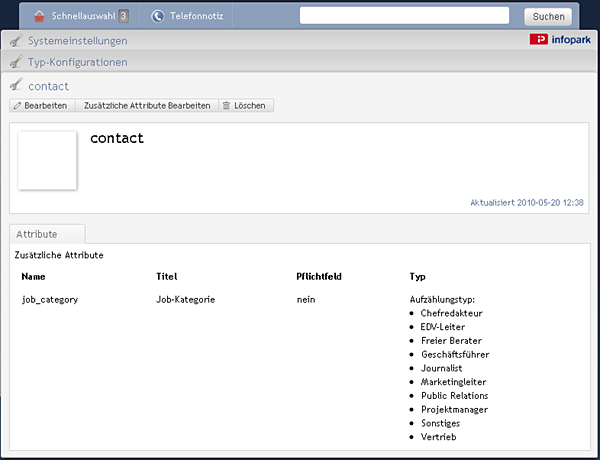The width and height of the screenshot is (600, 460).
Task: Click the Geschäftsführer list entry
Action: (455, 354)
